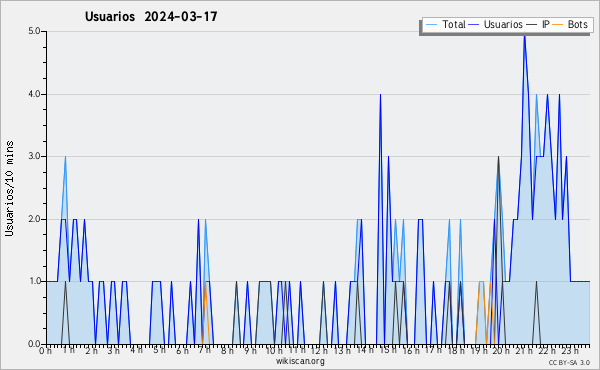The width and height of the screenshot is (600, 370).
Task: Click the '17 h' x-axis label
Action: [x=433, y=350]
